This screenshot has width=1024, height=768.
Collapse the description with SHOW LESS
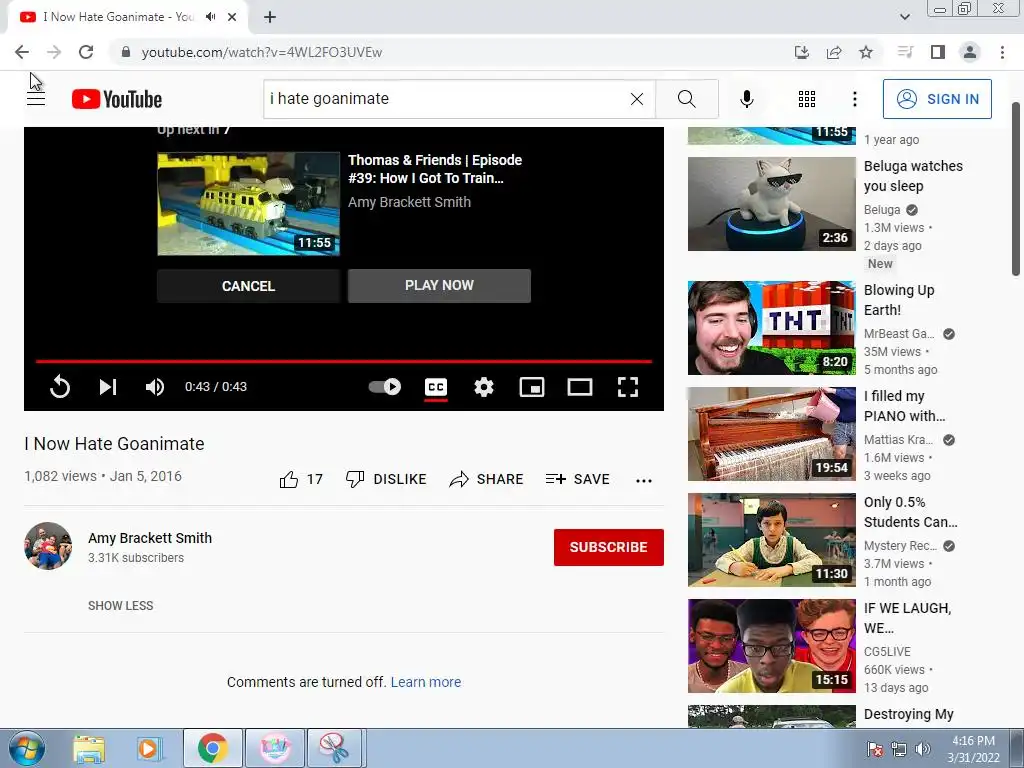coord(121,605)
